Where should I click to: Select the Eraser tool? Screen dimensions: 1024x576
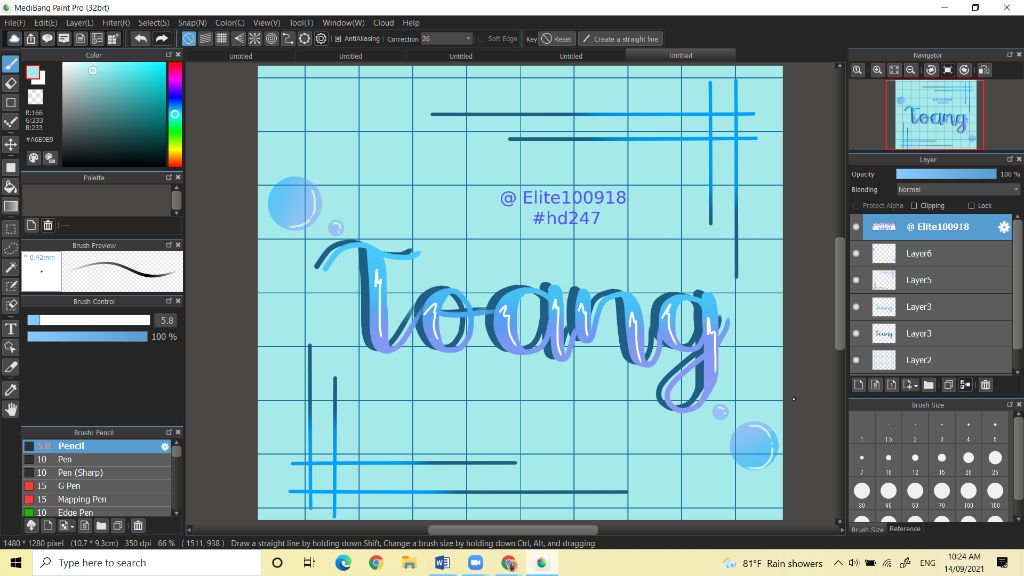10,83
